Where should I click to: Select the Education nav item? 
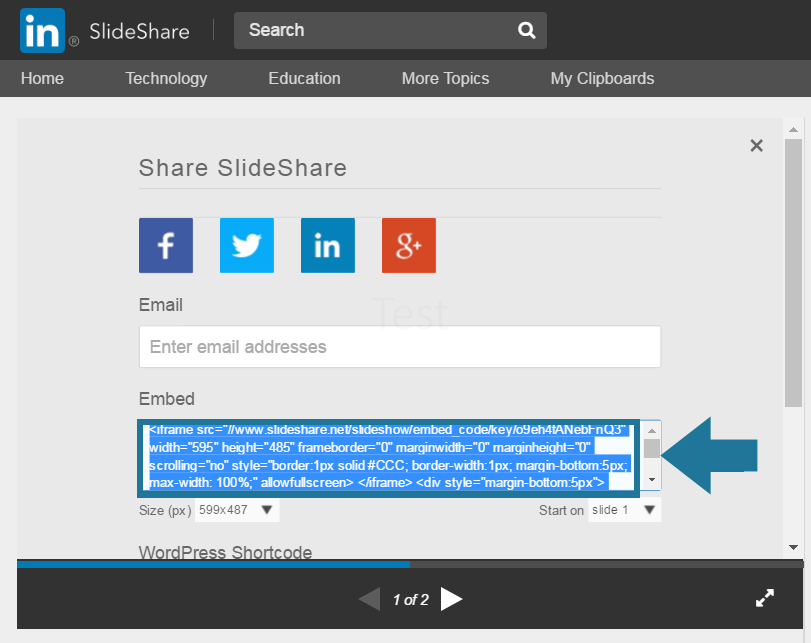304,78
